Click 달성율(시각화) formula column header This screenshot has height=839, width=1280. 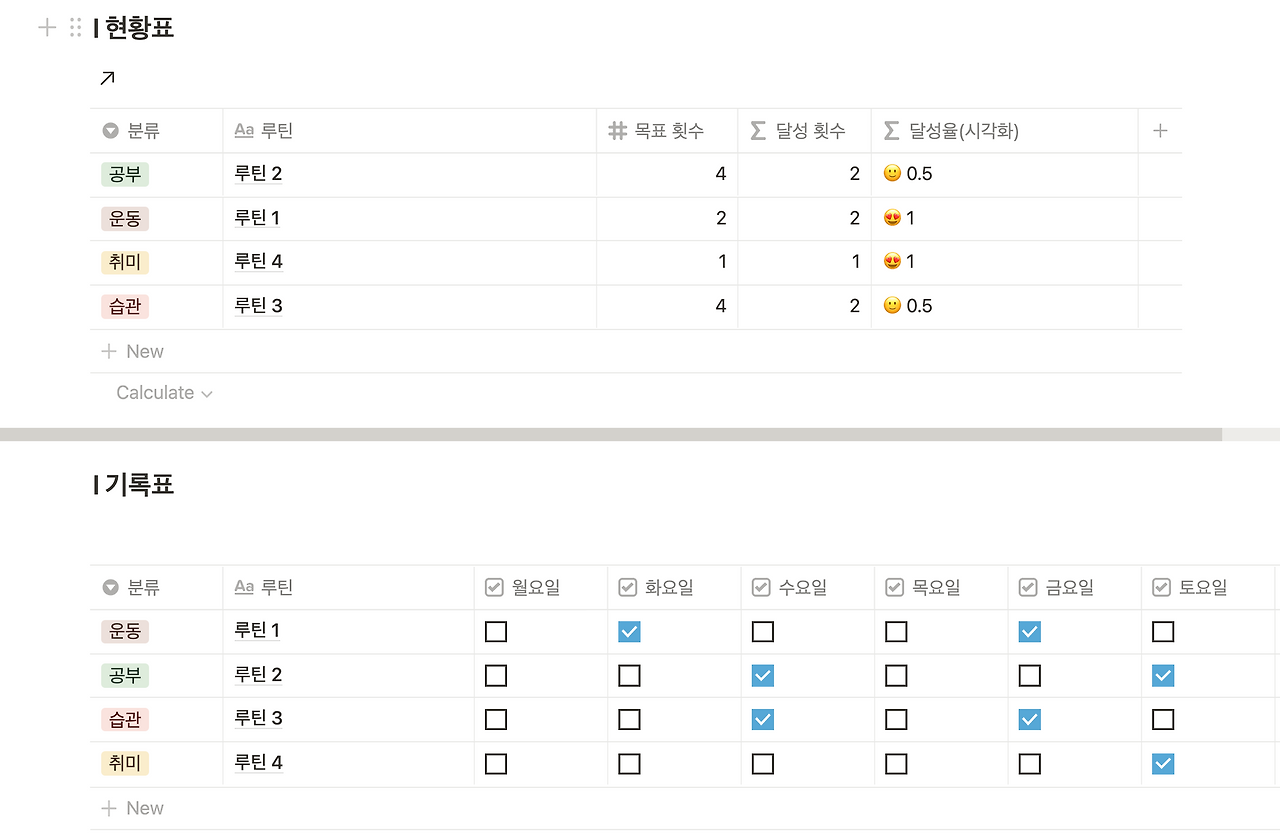point(1004,130)
